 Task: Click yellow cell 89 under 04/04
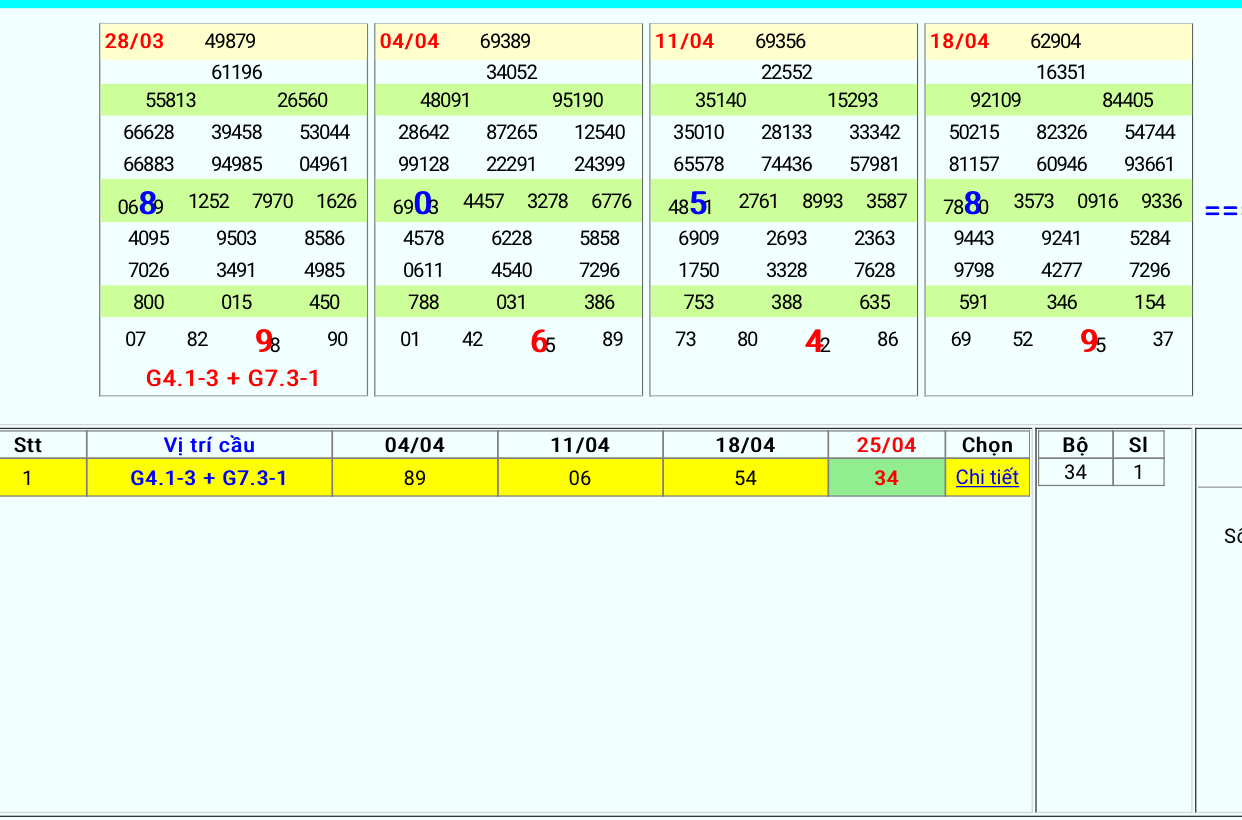(x=415, y=478)
